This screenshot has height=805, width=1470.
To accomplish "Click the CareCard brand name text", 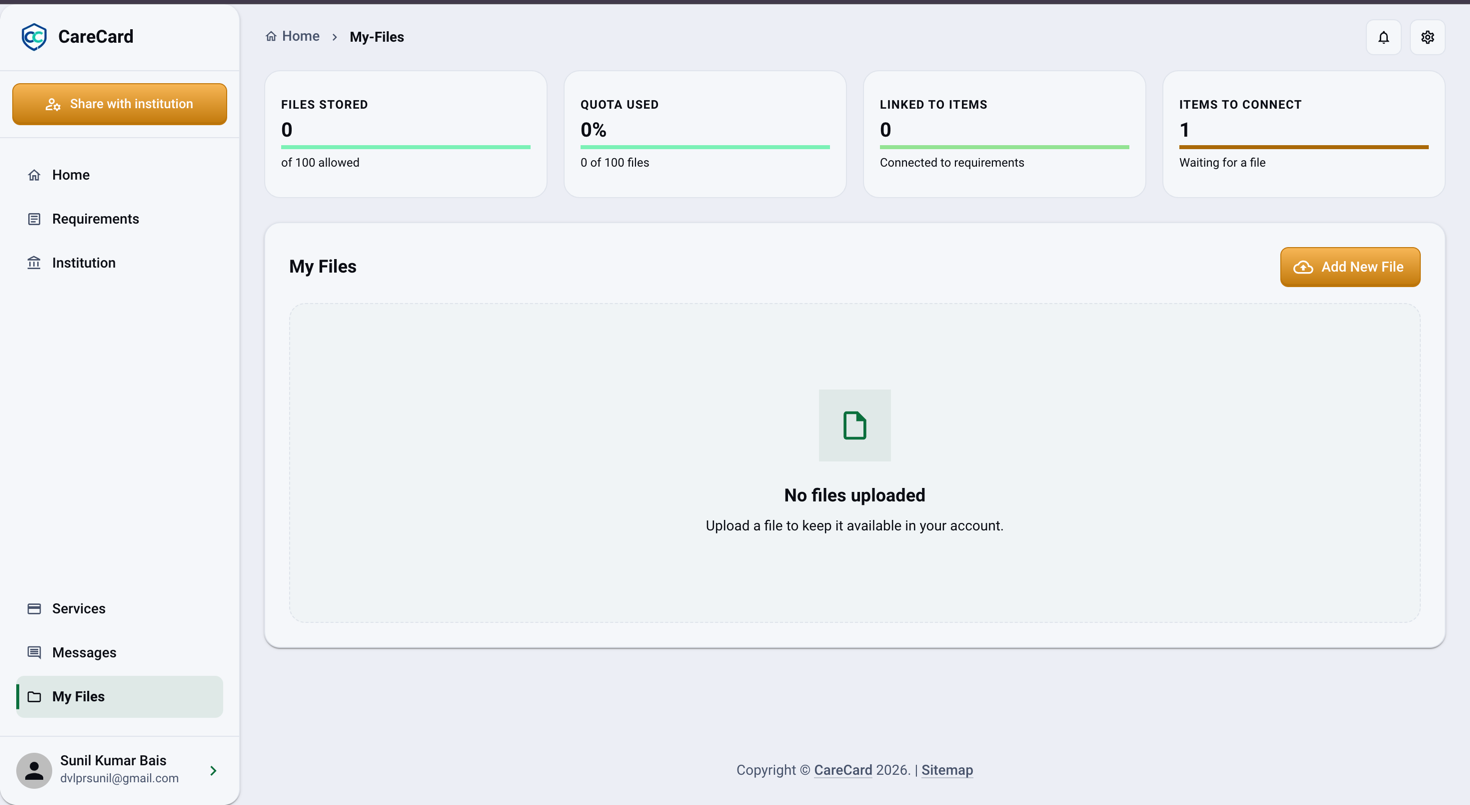I will click(x=96, y=37).
